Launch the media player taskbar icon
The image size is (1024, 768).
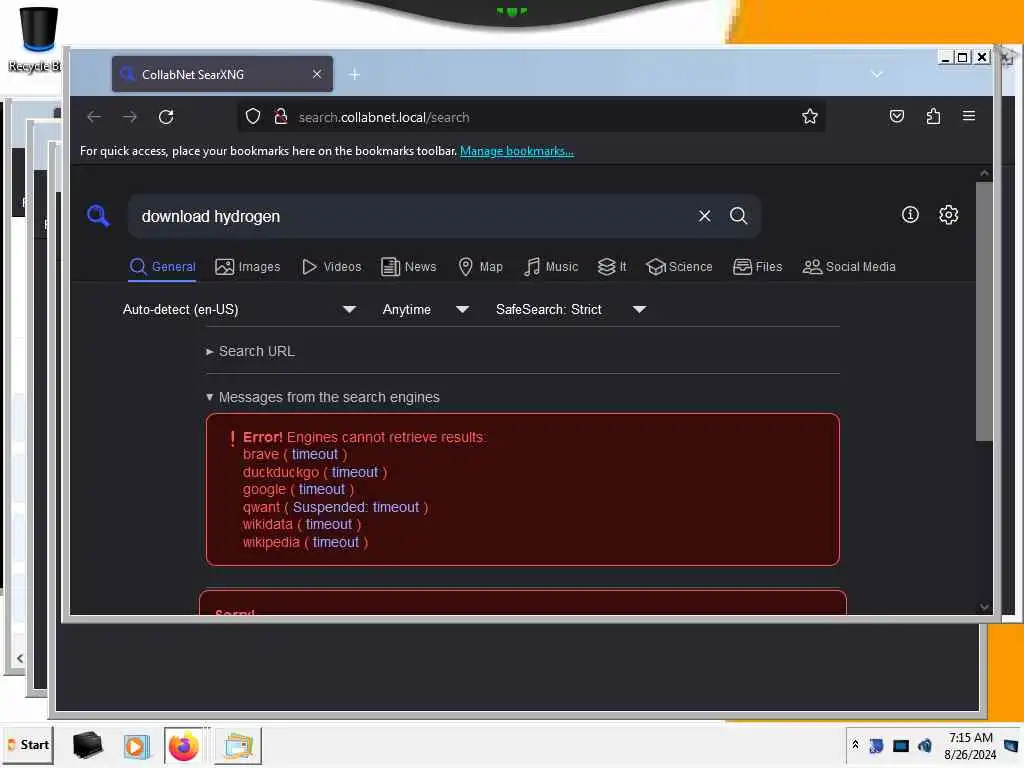(136, 746)
